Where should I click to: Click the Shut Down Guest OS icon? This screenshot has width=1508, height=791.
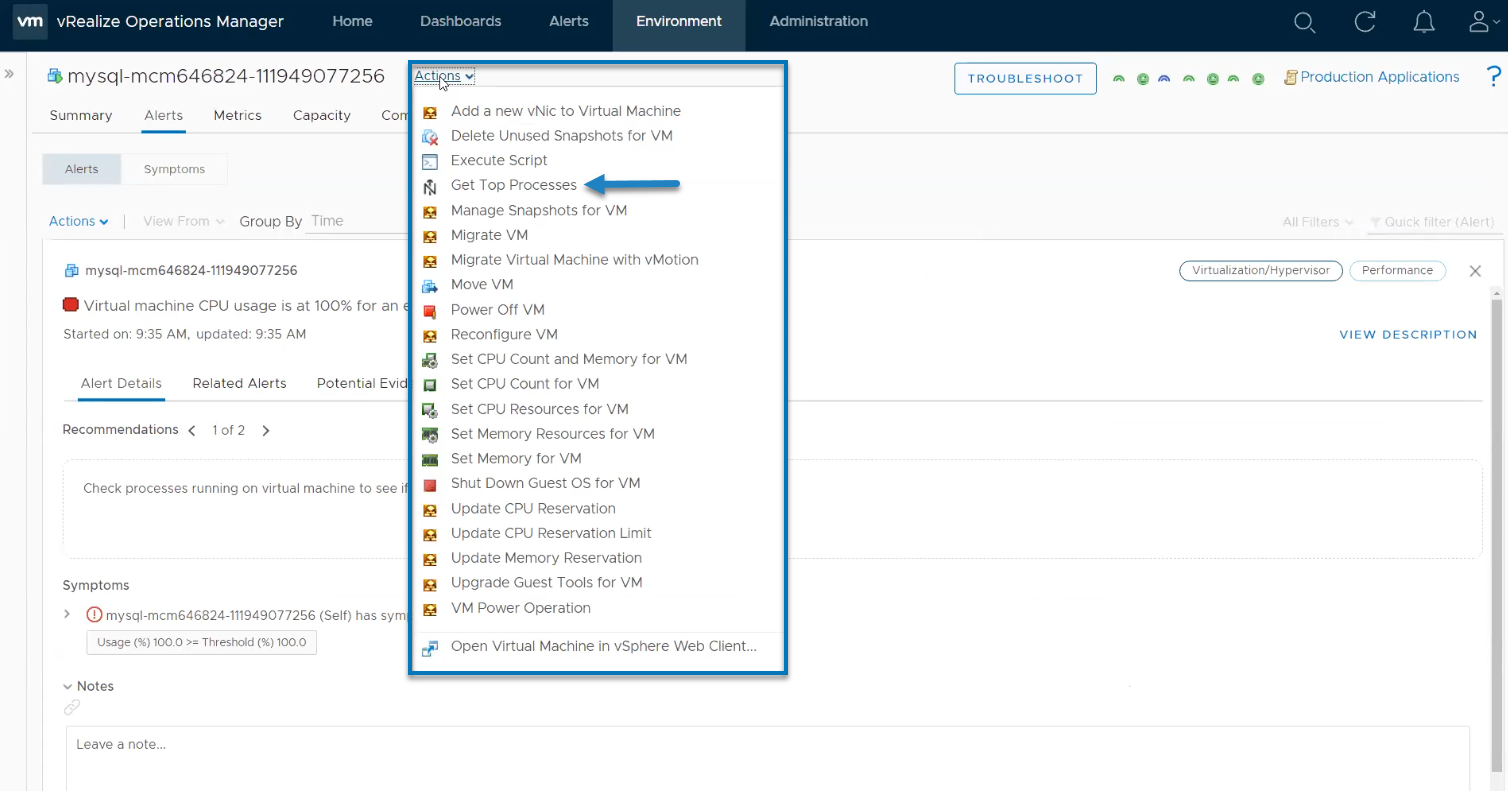tap(430, 484)
